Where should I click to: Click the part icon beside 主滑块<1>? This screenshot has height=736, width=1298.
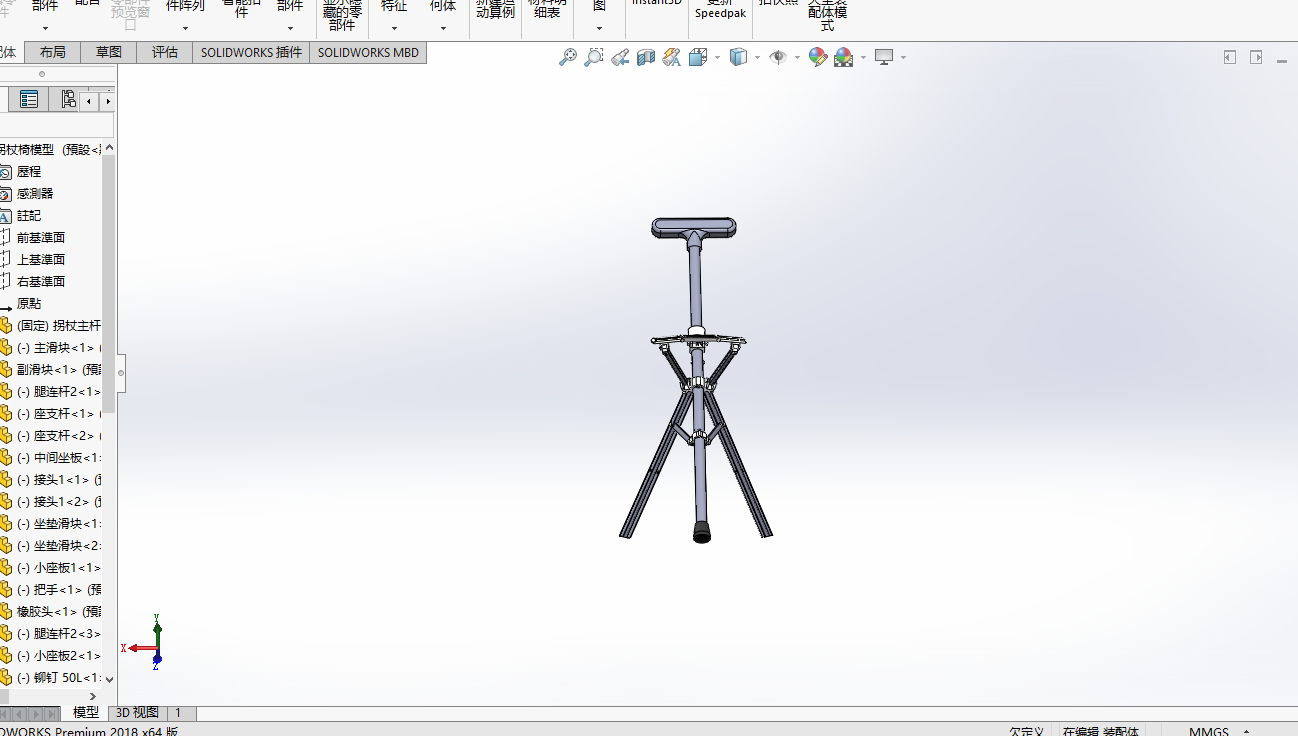pyautogui.click(x=6, y=348)
